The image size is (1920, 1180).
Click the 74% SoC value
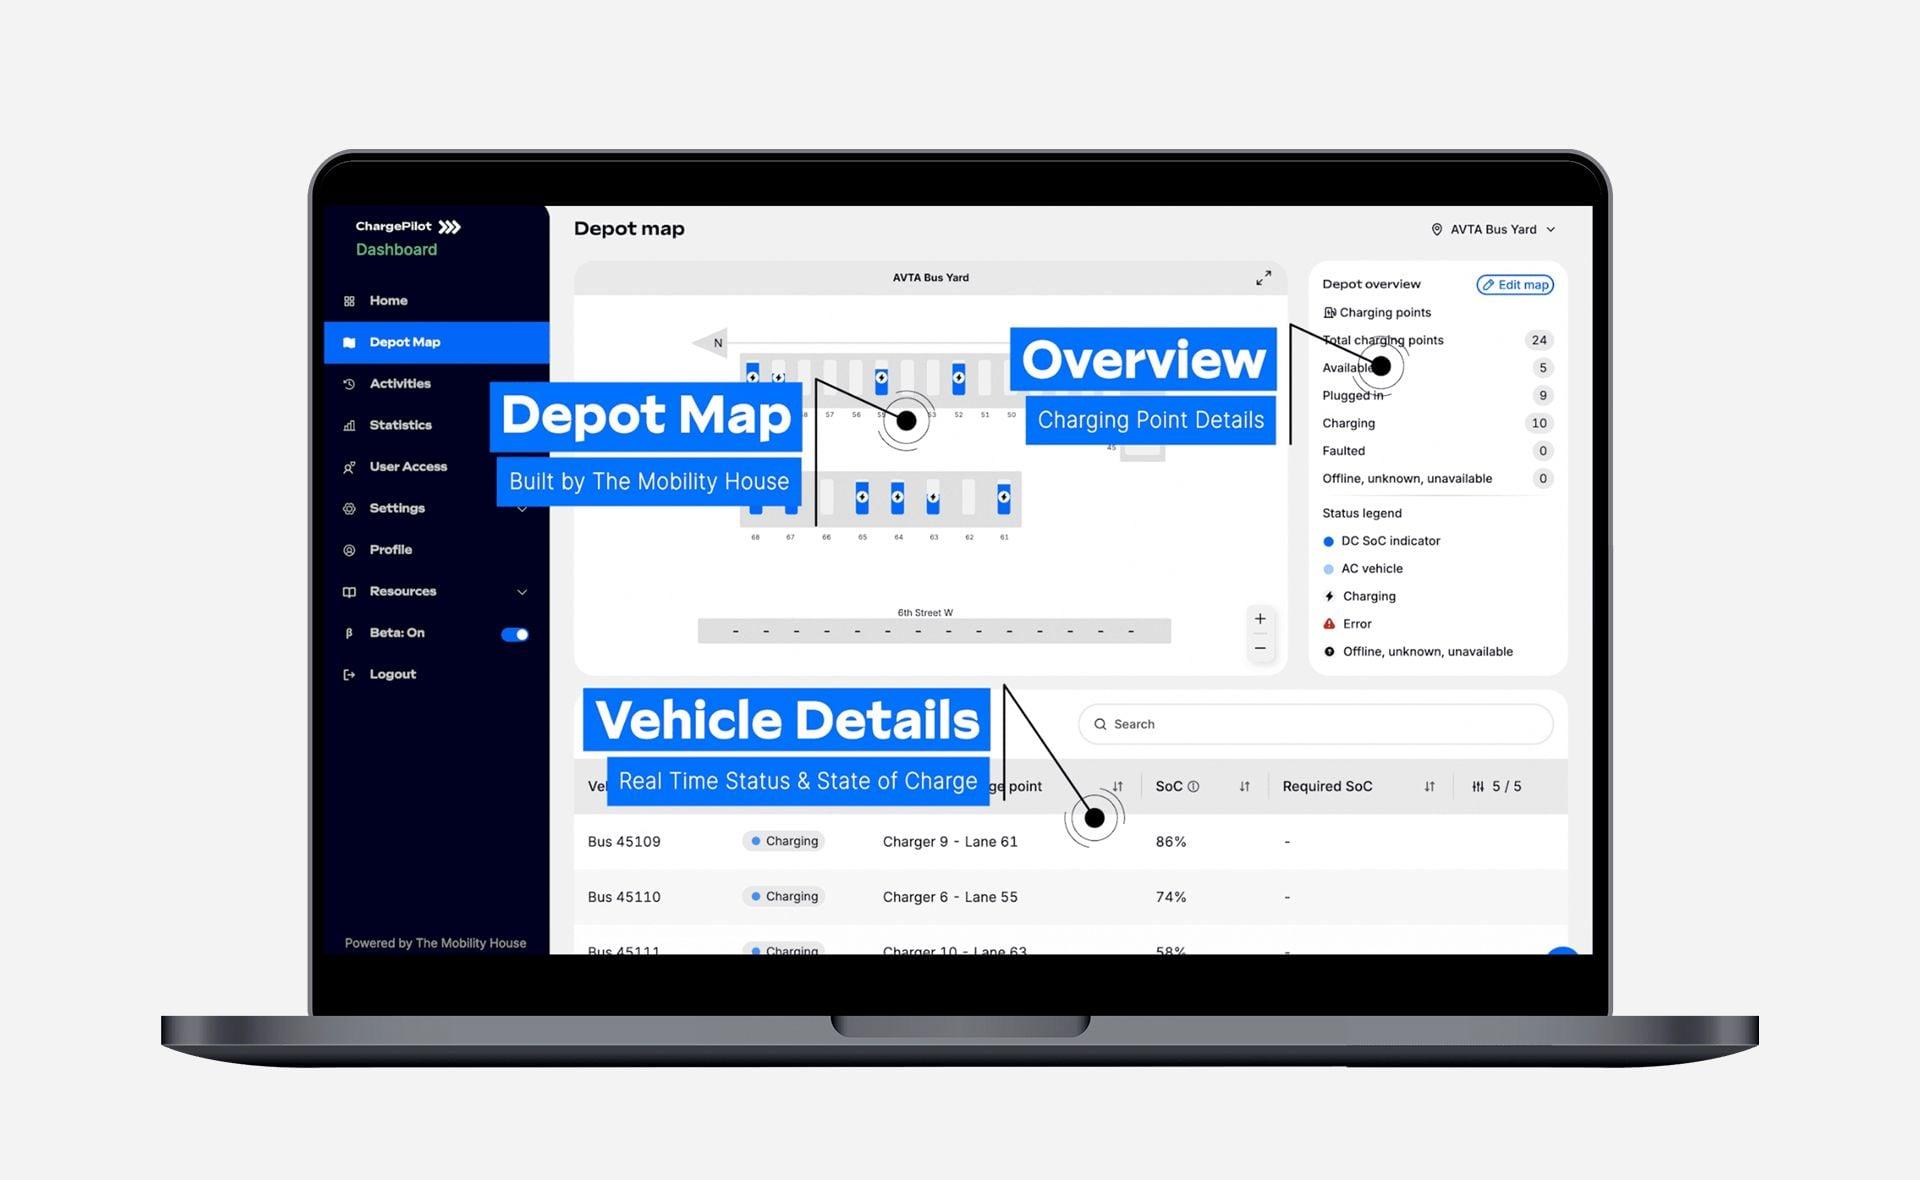coord(1171,897)
